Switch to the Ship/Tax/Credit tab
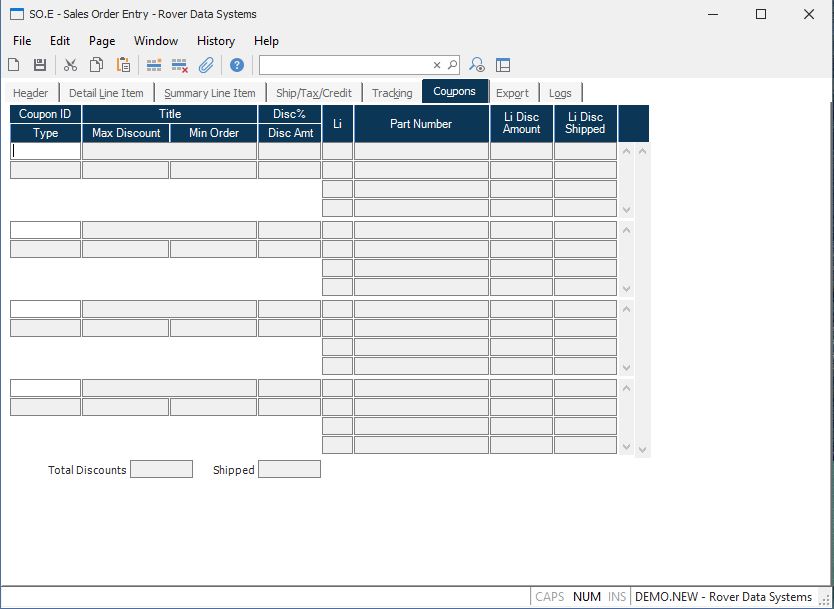Viewport: 834px width, 609px height. point(314,93)
